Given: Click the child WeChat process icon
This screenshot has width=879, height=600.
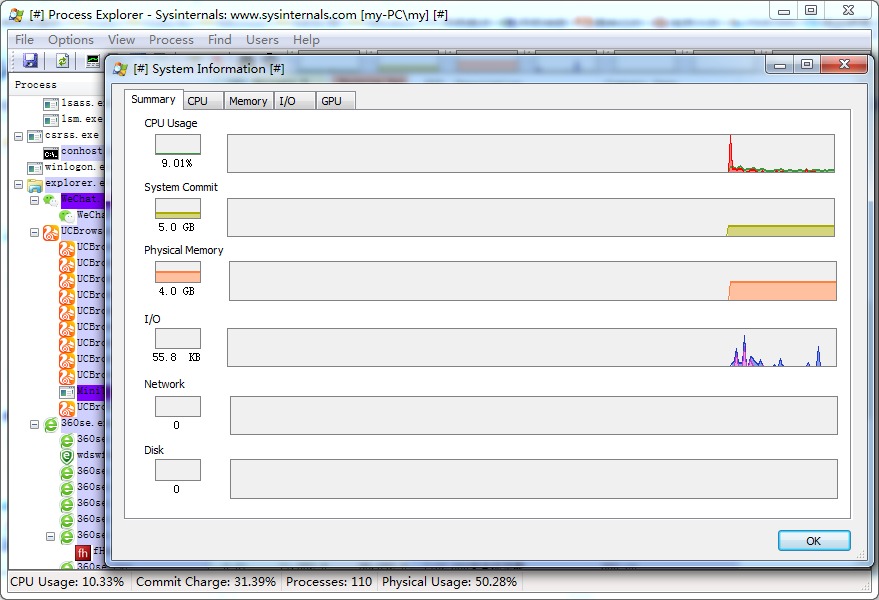Looking at the screenshot, I should 67,215.
